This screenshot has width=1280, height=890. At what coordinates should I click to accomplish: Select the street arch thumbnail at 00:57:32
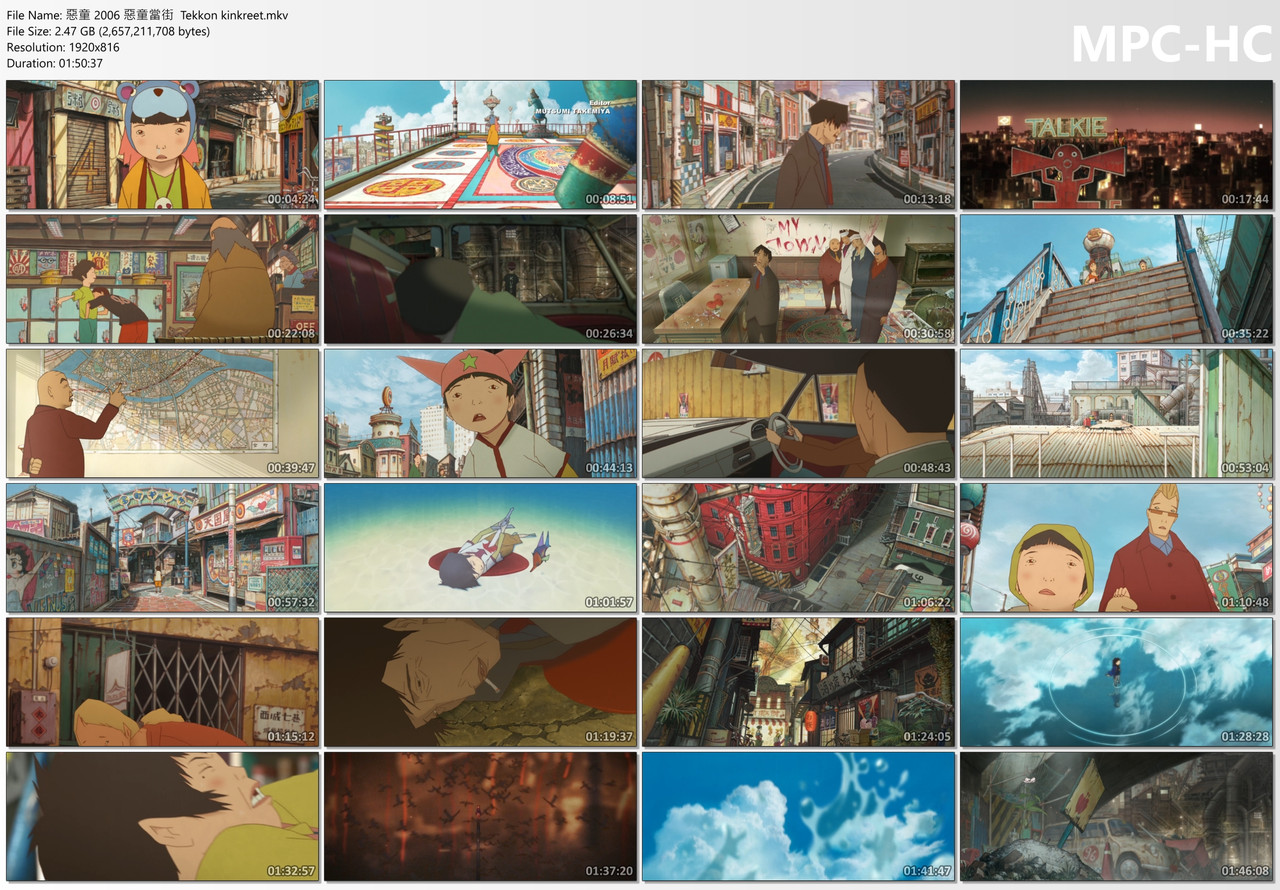(x=163, y=548)
